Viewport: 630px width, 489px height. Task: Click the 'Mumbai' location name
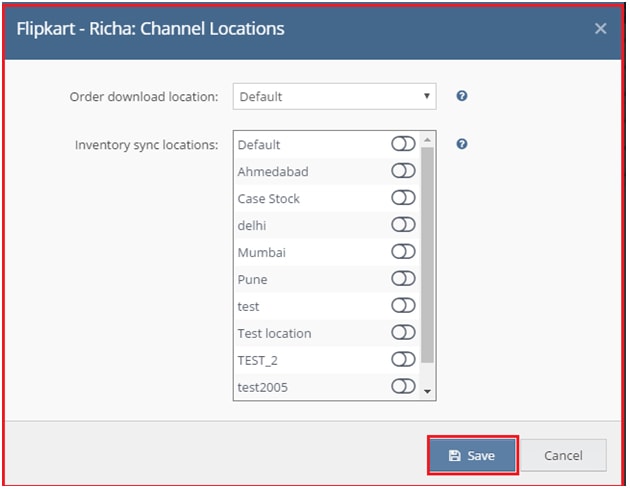[x=262, y=252]
